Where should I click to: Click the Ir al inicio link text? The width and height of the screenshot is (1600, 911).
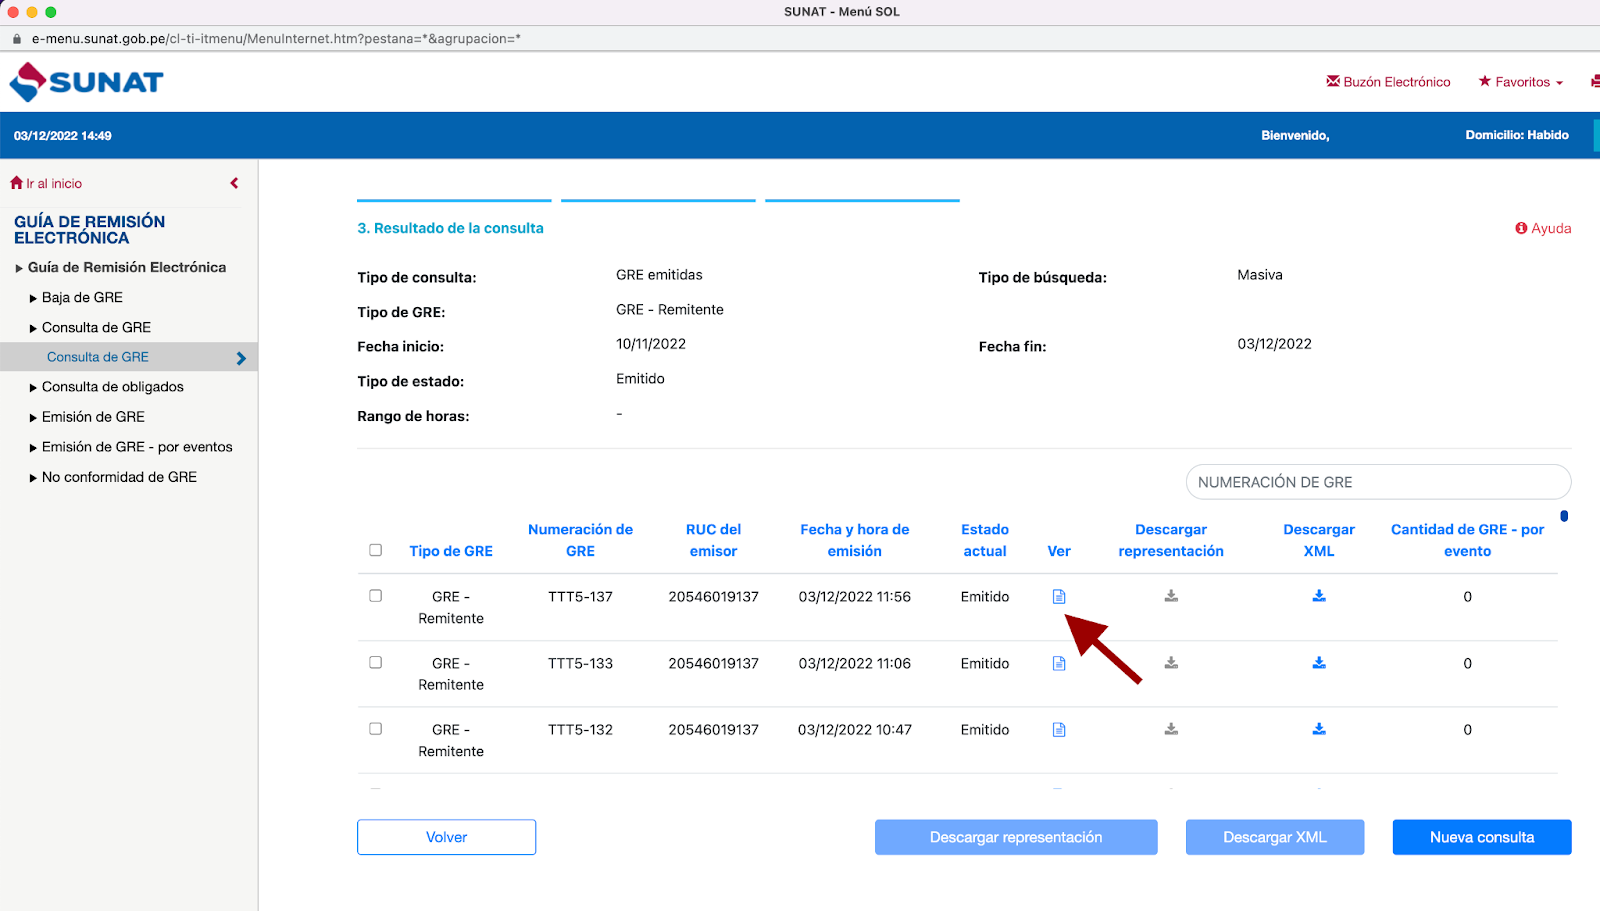(x=54, y=184)
